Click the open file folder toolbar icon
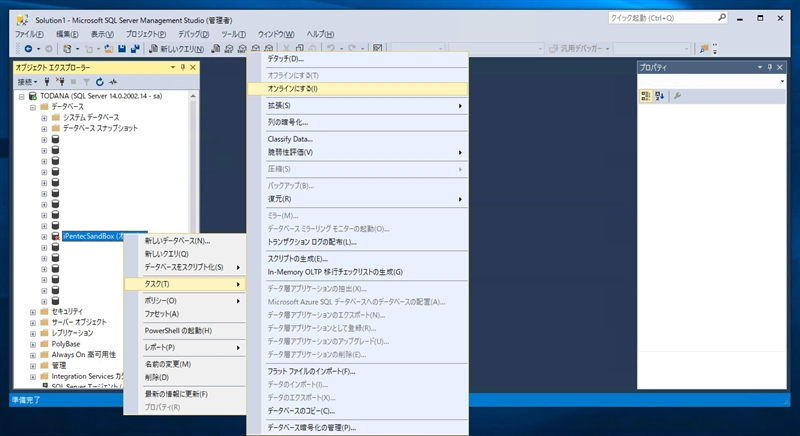The image size is (800, 436). coord(108,48)
